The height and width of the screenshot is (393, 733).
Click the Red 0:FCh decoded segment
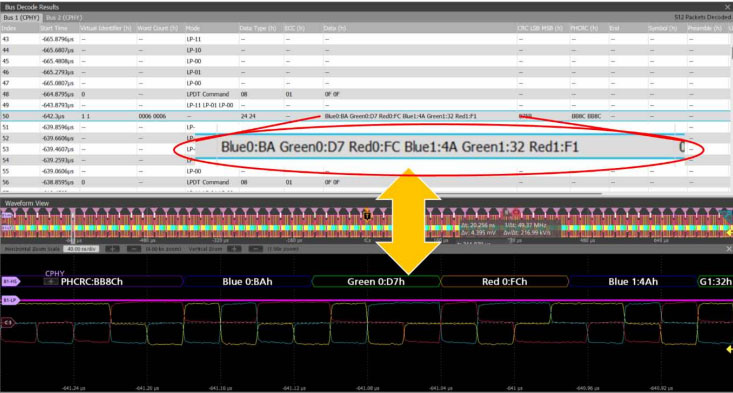click(504, 281)
